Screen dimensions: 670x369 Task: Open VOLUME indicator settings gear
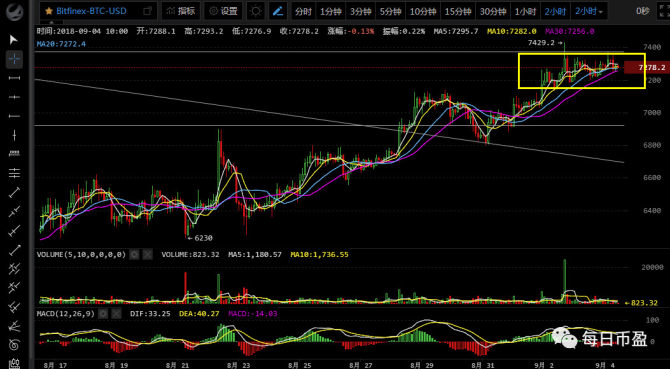(135, 255)
